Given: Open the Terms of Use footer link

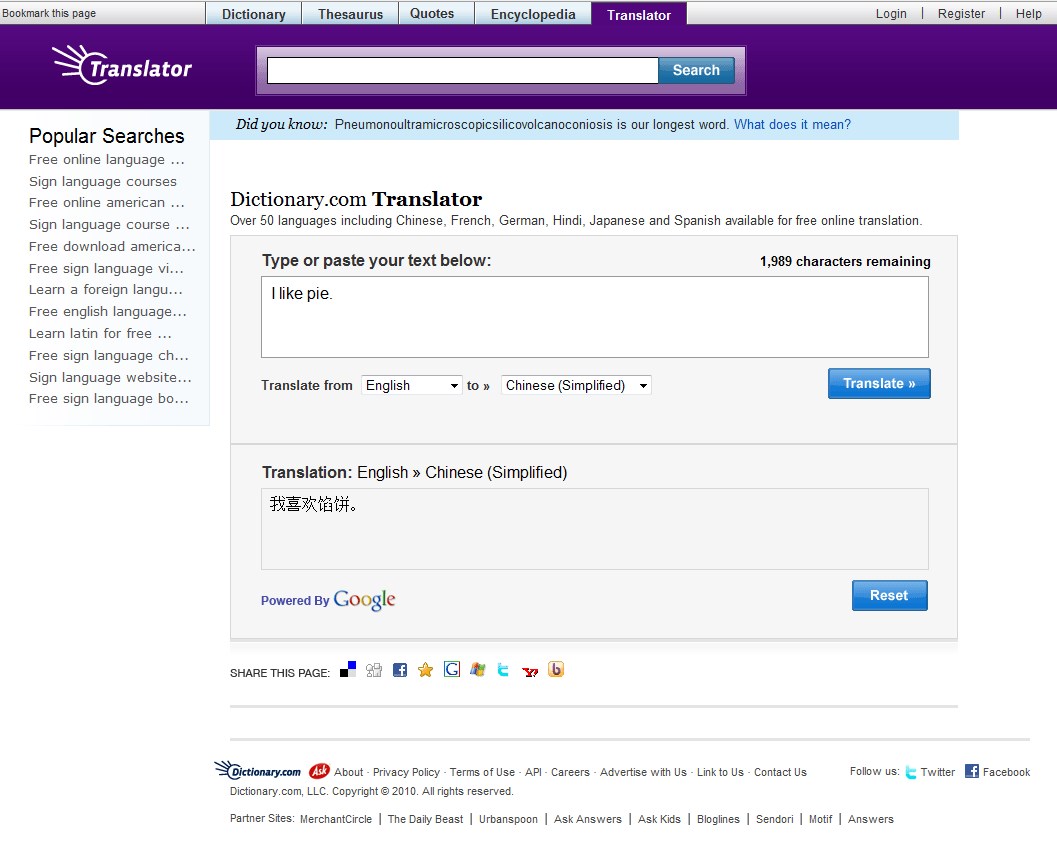Looking at the screenshot, I should tap(482, 772).
